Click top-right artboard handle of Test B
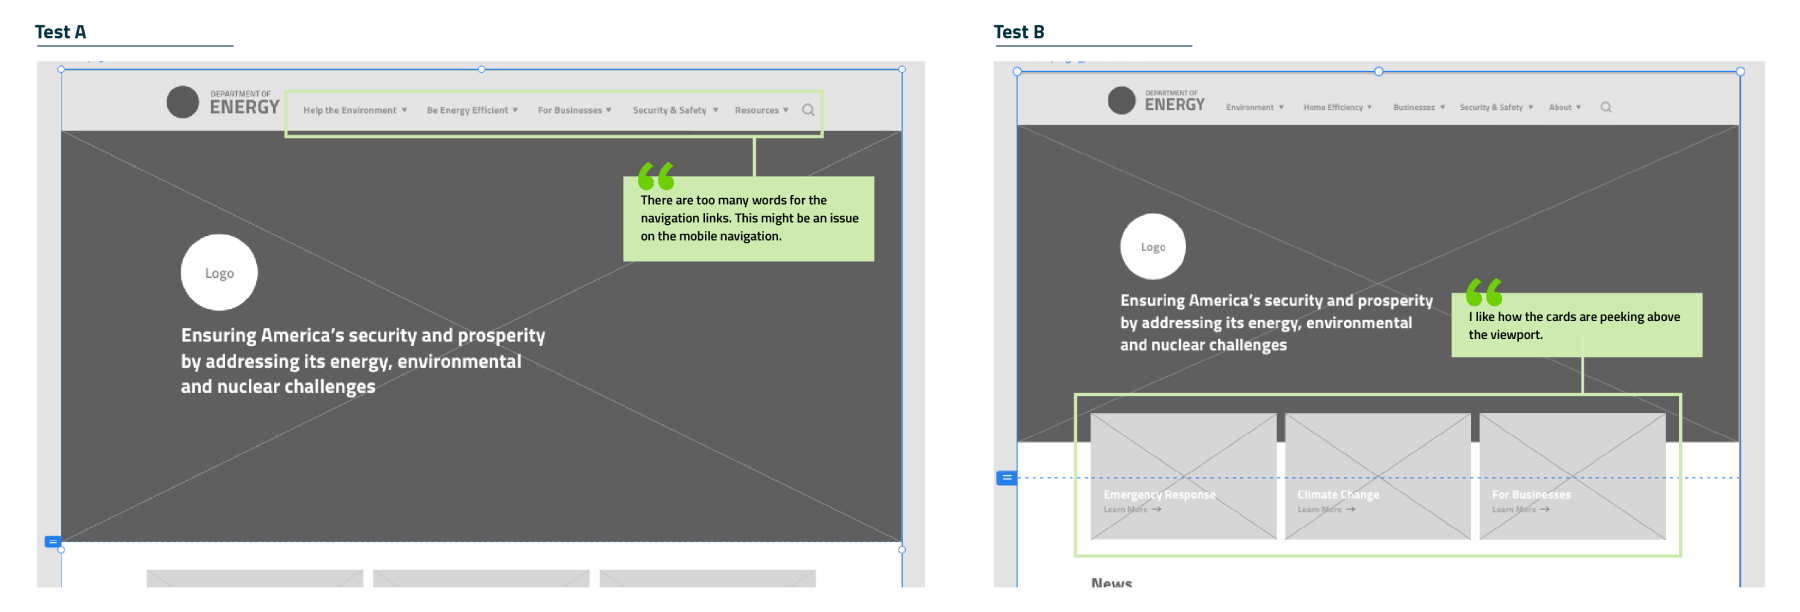 pos(1740,71)
